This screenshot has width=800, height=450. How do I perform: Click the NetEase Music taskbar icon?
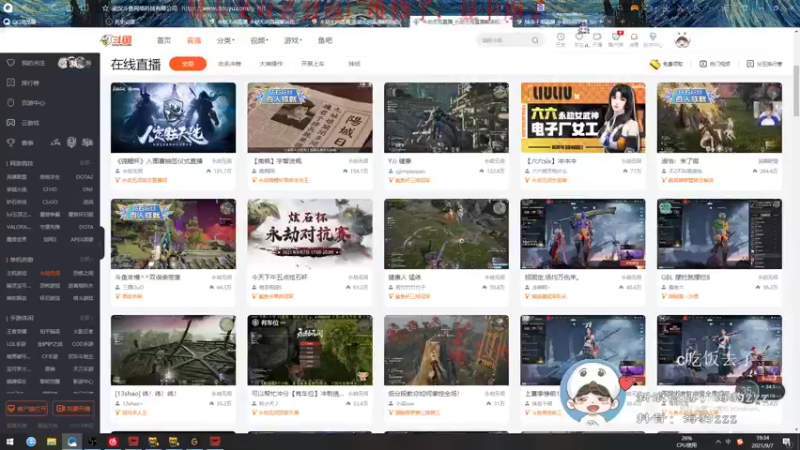tap(113, 441)
